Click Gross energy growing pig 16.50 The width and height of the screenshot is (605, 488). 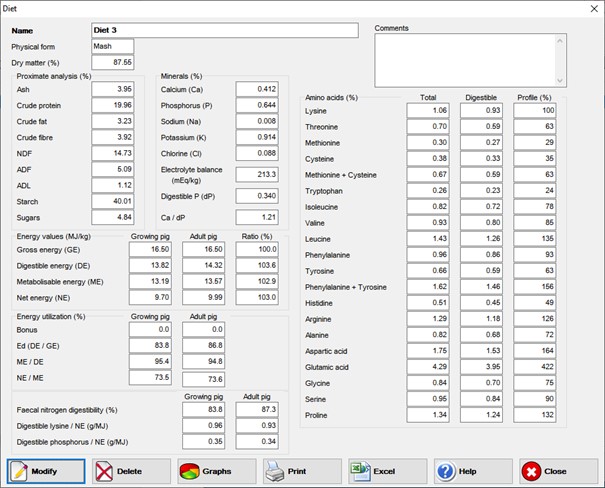(x=150, y=249)
